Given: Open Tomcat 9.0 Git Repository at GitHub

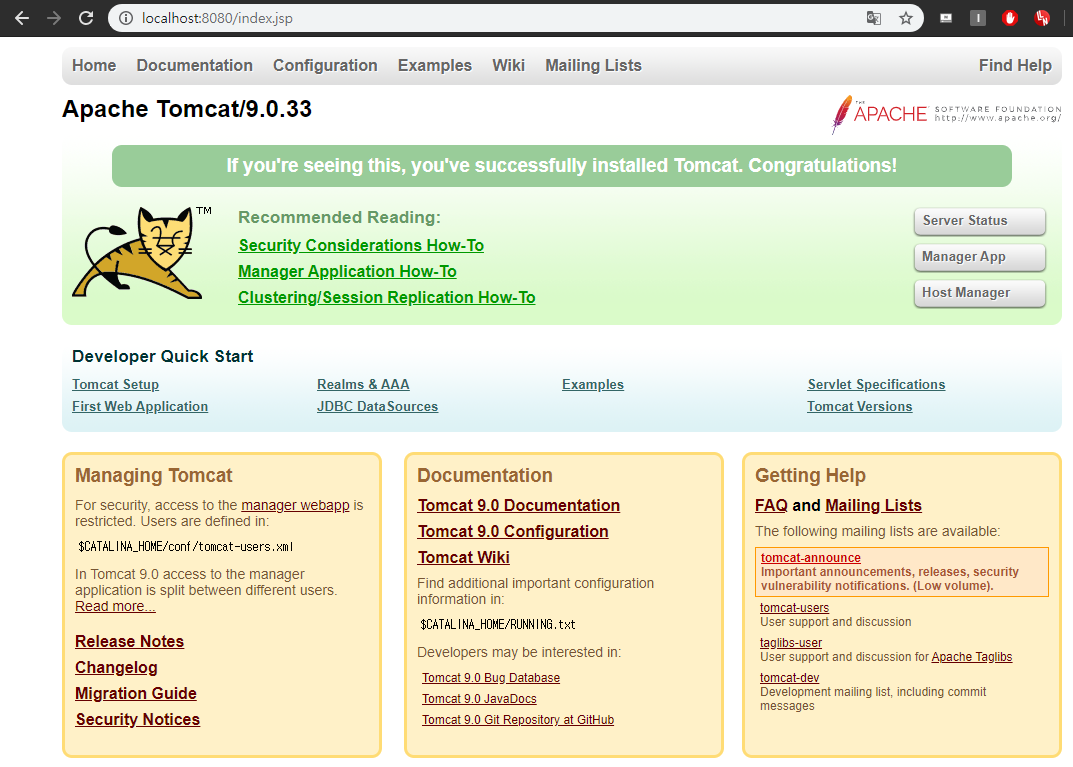Looking at the screenshot, I should coord(518,720).
